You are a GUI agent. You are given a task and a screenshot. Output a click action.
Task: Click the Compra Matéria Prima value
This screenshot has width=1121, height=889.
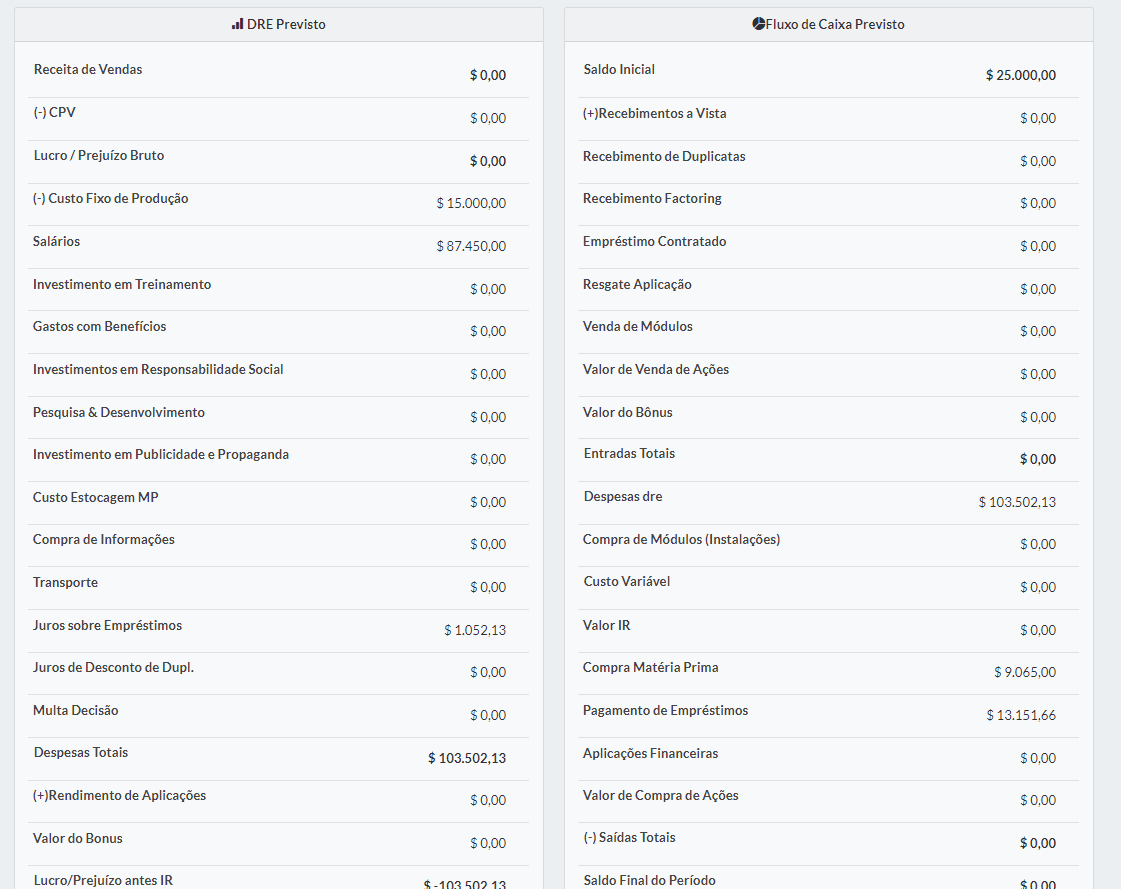1024,672
